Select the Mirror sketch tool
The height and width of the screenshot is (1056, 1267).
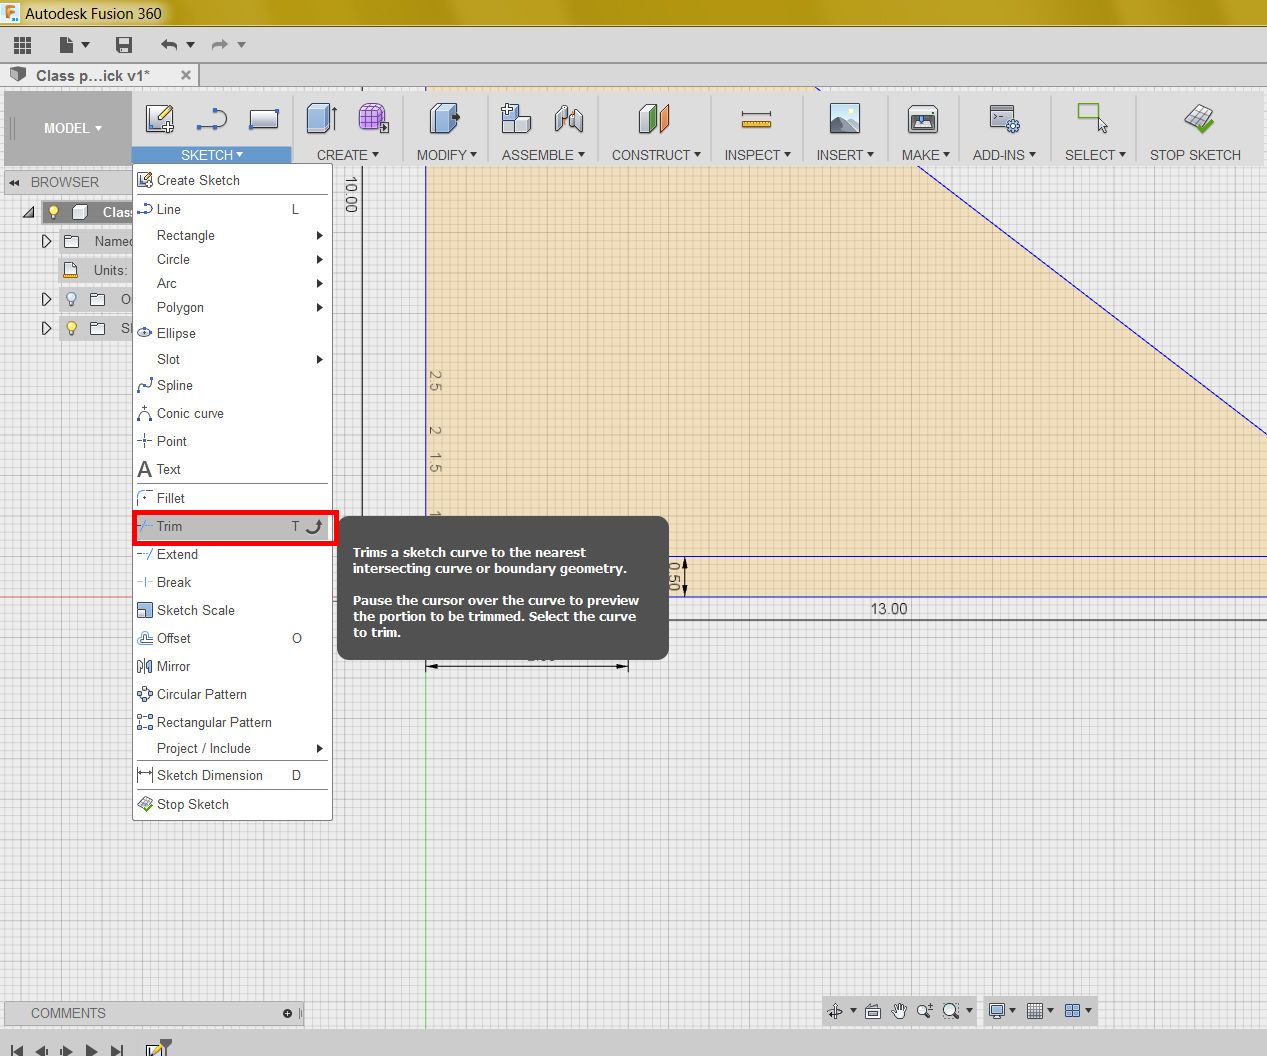(174, 666)
